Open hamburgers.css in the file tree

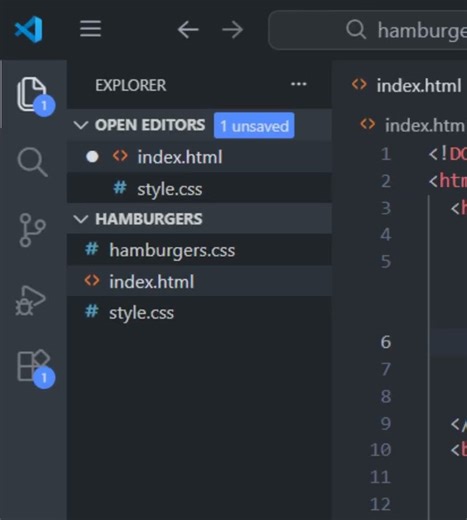pyautogui.click(x=199, y=250)
